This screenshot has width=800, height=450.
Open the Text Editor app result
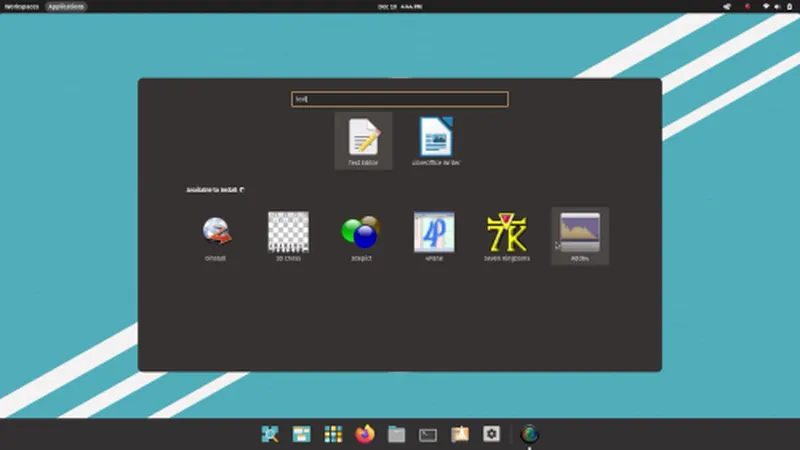point(363,138)
